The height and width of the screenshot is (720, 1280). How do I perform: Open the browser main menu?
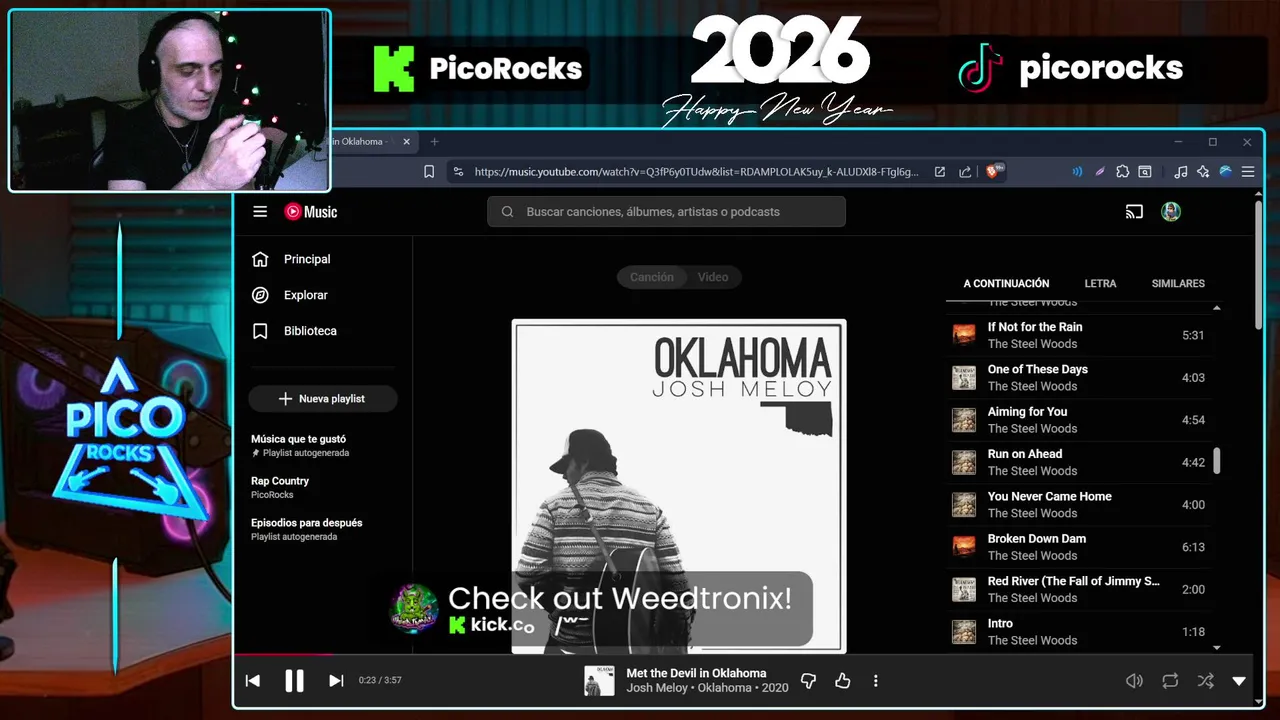tap(1248, 172)
